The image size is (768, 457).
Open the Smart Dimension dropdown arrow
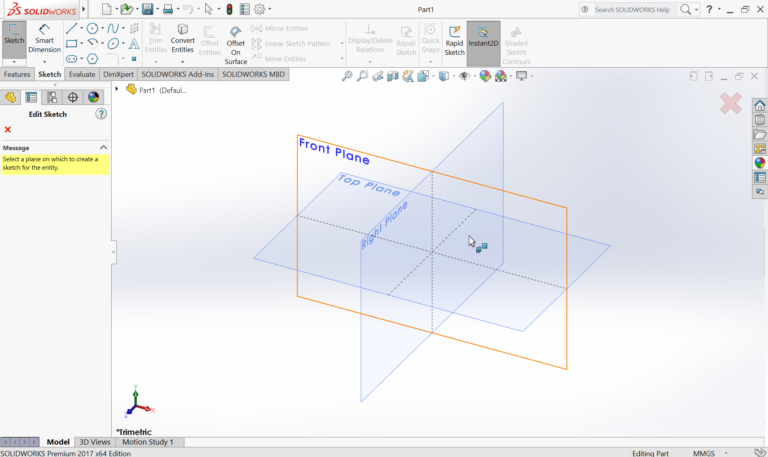coord(44,62)
